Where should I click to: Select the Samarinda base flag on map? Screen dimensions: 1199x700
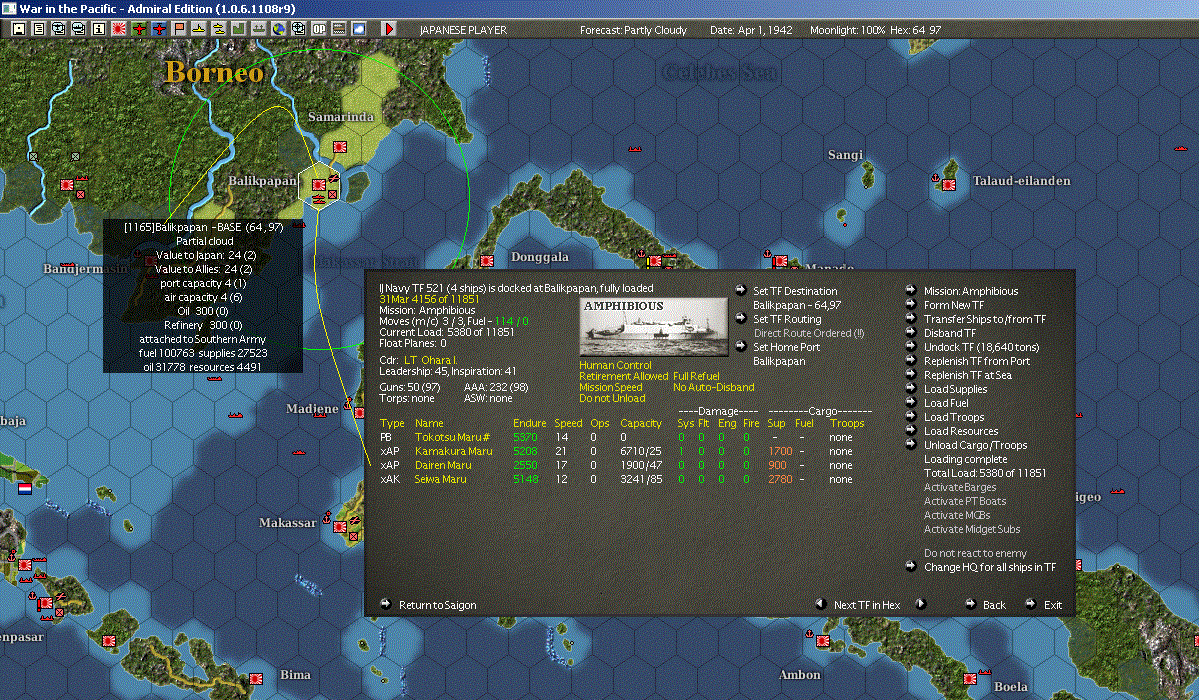pyautogui.click(x=340, y=147)
